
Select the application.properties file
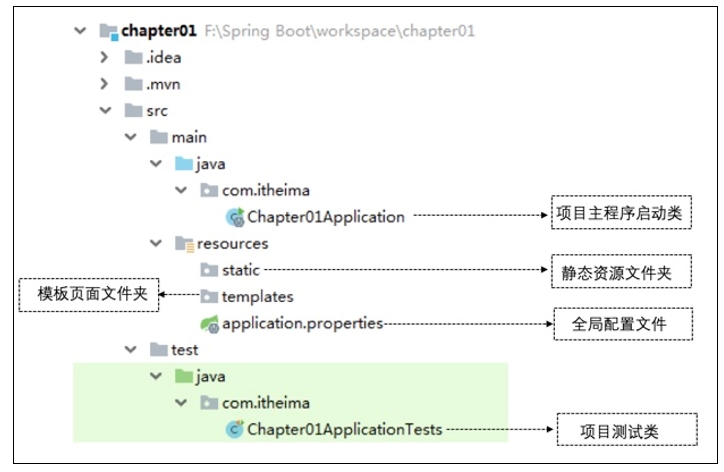tap(302, 324)
